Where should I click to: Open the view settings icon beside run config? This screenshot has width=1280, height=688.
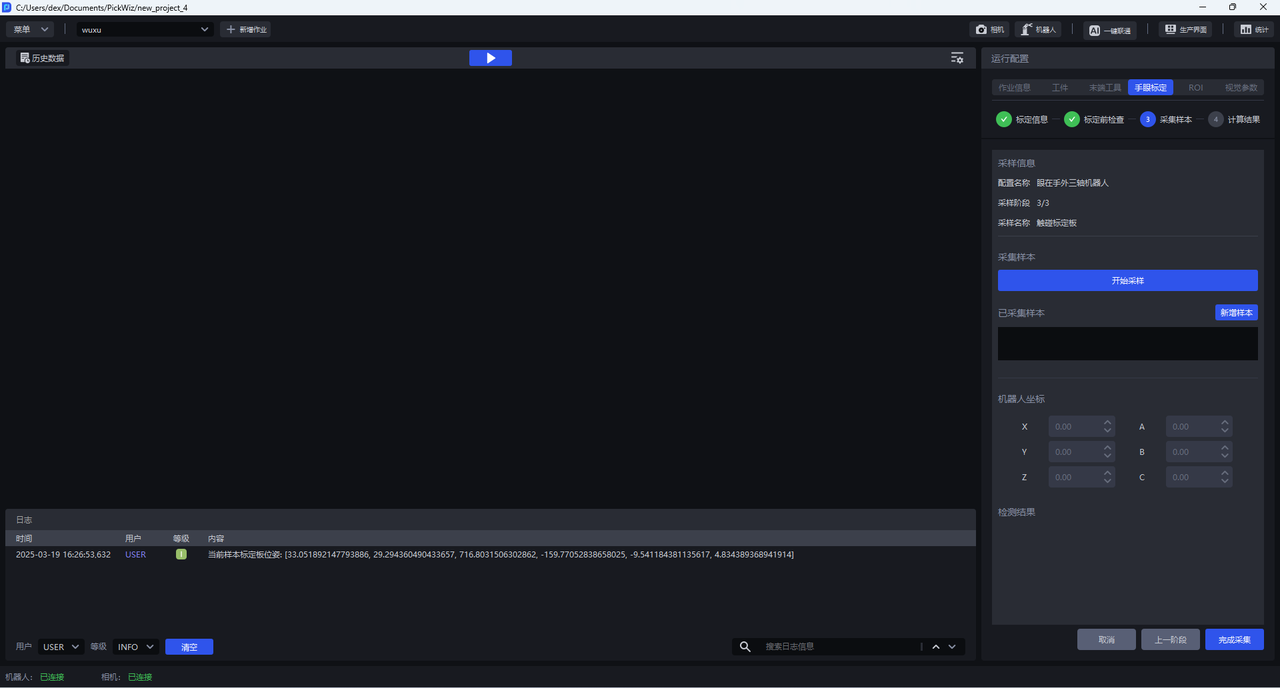pos(957,58)
